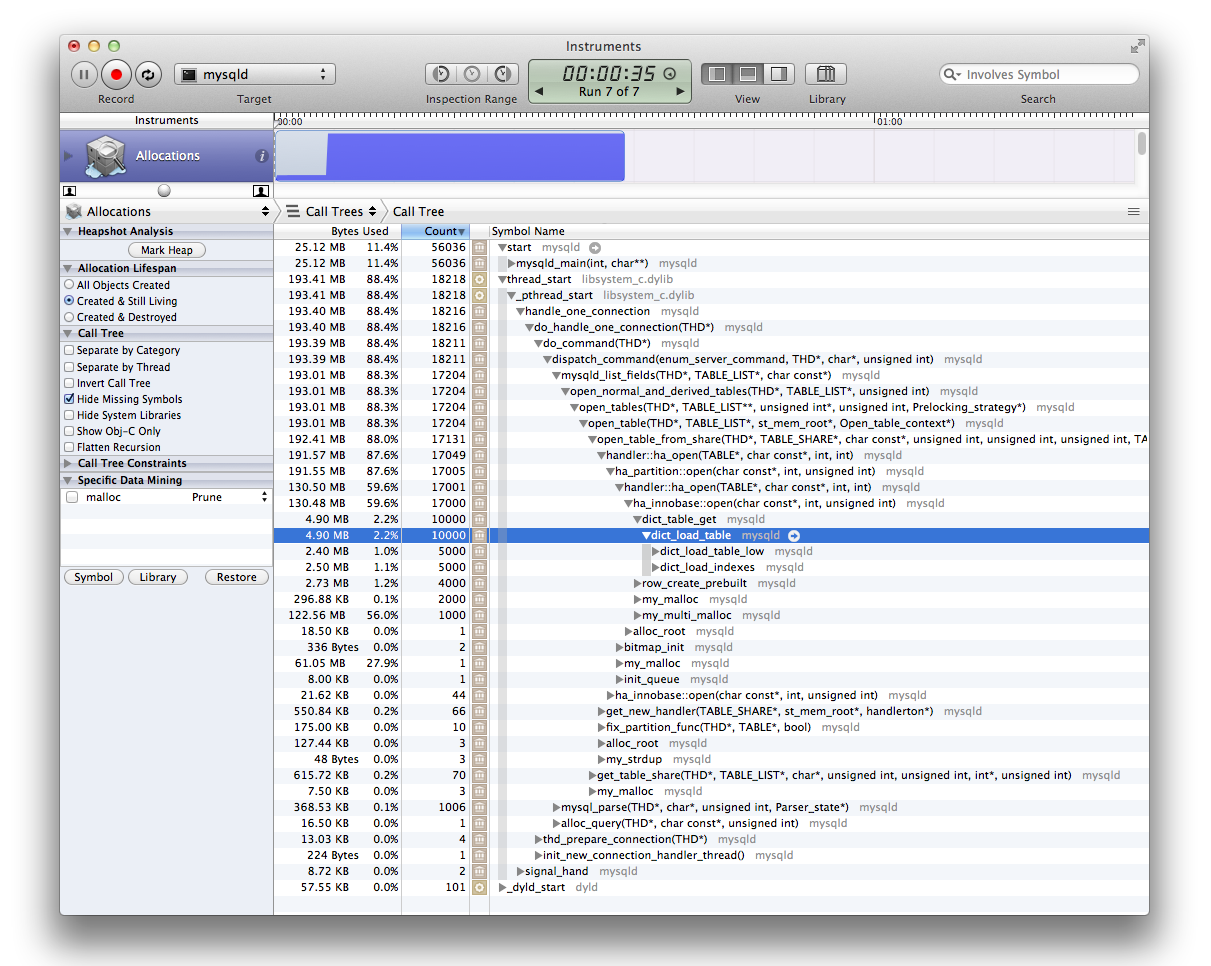Click the loop recording button
The image size is (1211, 966).
point(148,74)
